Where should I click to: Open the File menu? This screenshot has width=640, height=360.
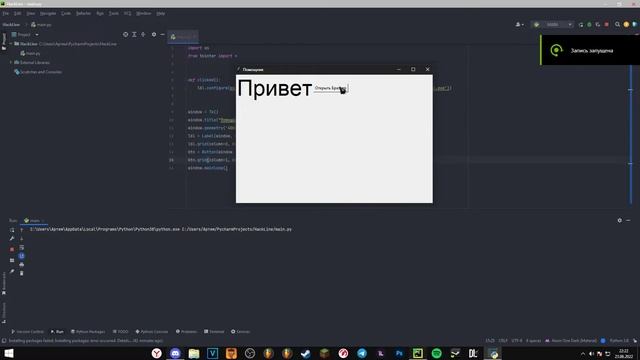[5, 13]
